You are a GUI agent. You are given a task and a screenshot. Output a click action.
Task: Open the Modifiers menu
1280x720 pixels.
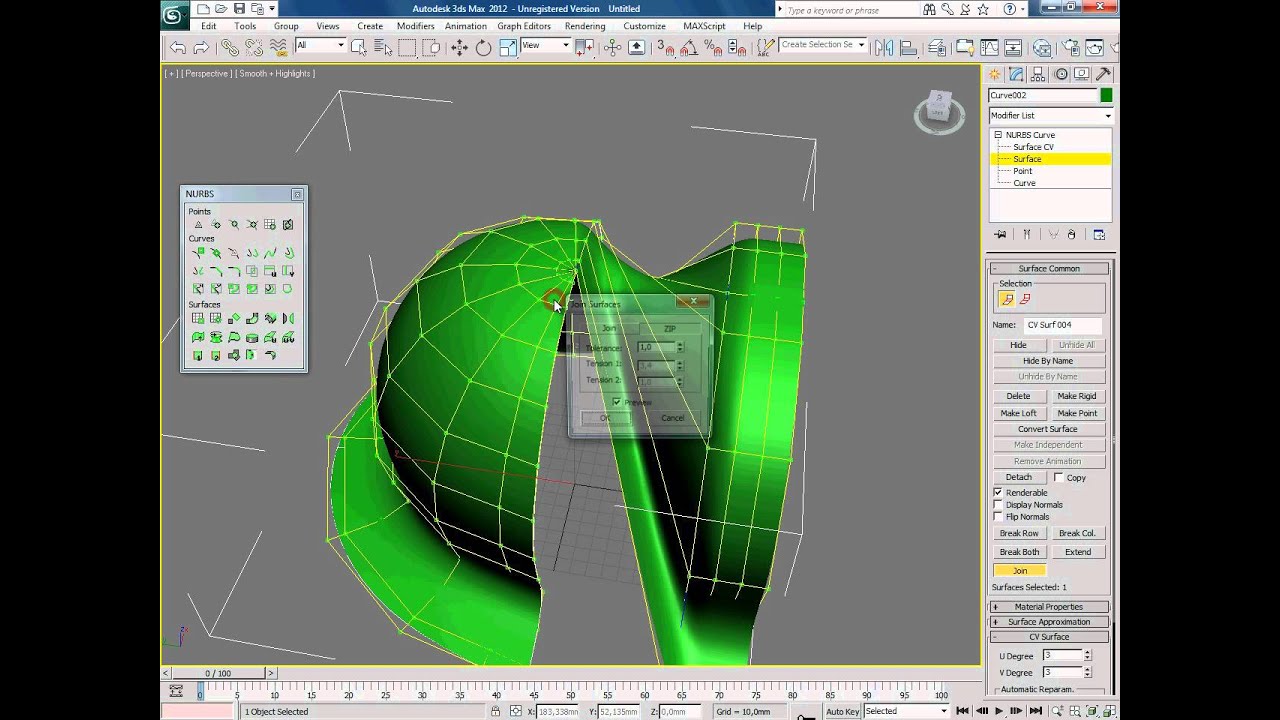(x=415, y=26)
